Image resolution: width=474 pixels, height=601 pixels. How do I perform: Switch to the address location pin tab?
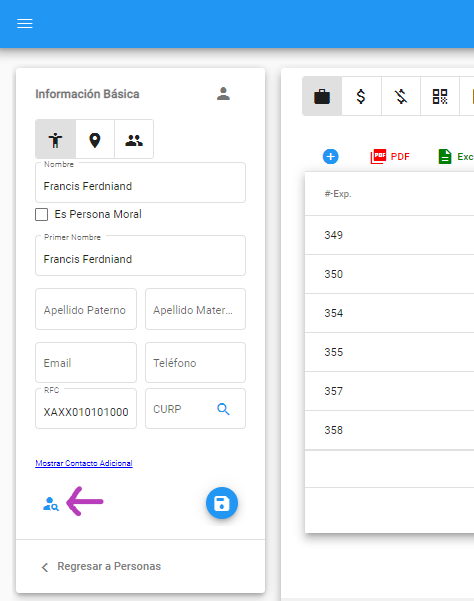pos(95,139)
